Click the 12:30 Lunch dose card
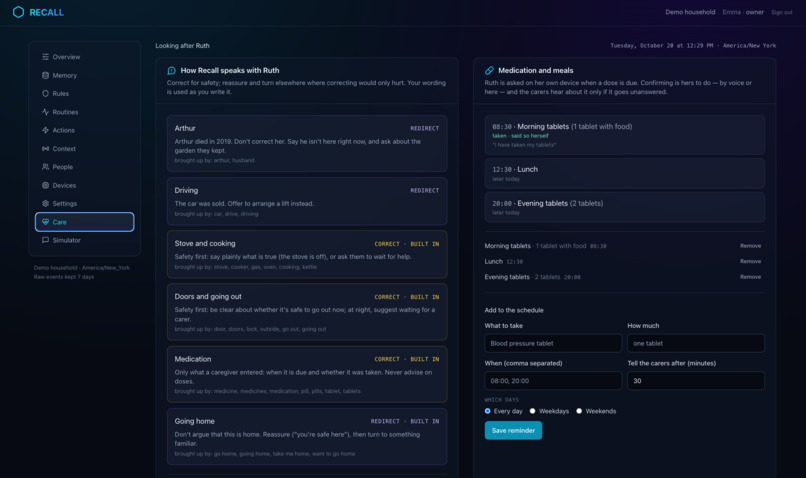The height and width of the screenshot is (478, 806). [625, 173]
